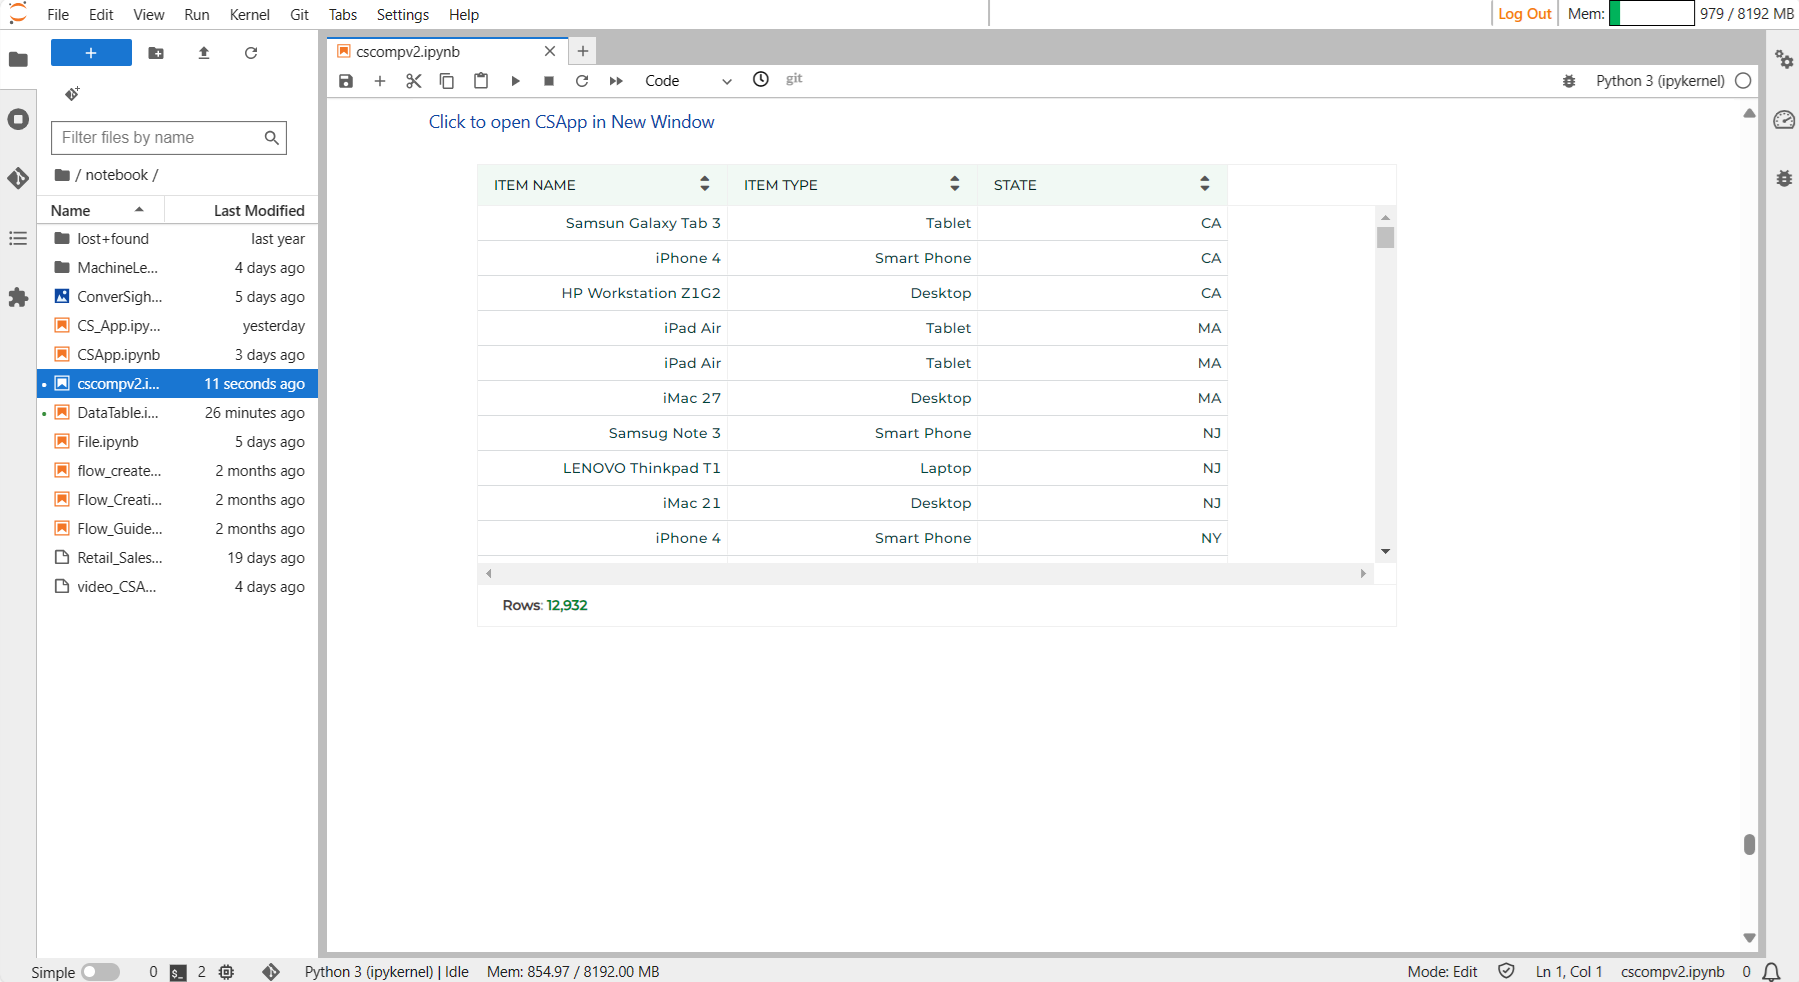The image size is (1799, 982).
Task: Sort table by ITEM TYPE column arrows
Action: coord(955,184)
